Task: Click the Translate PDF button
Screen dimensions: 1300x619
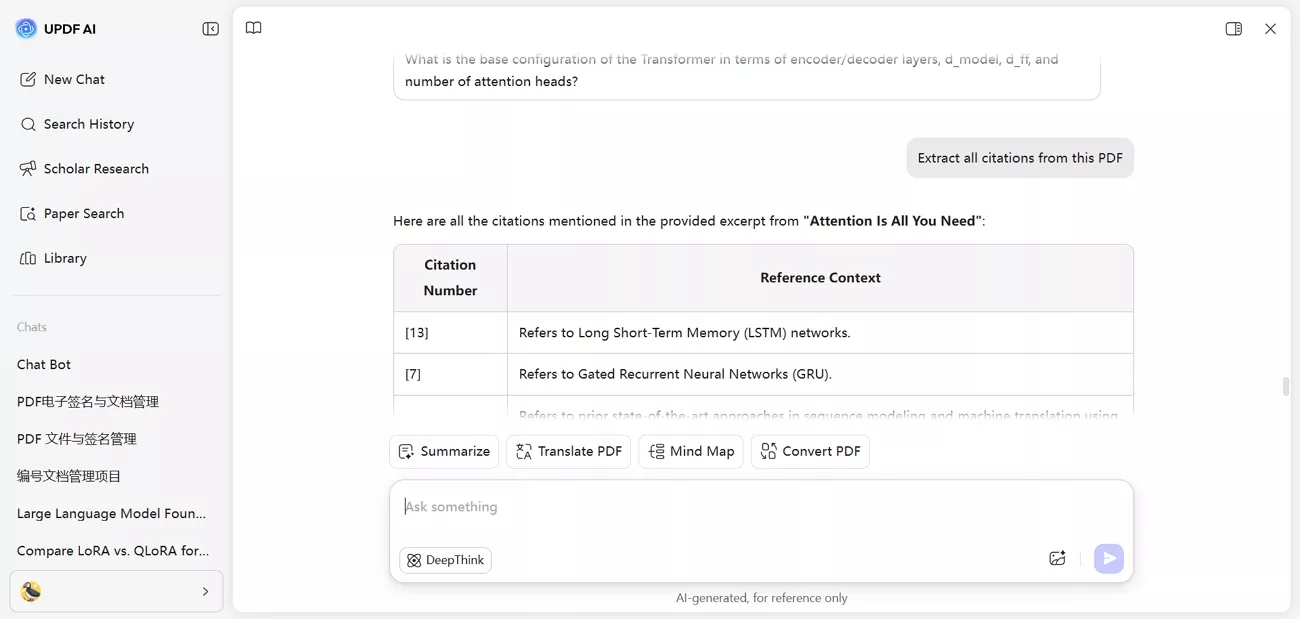Action: click(x=568, y=451)
